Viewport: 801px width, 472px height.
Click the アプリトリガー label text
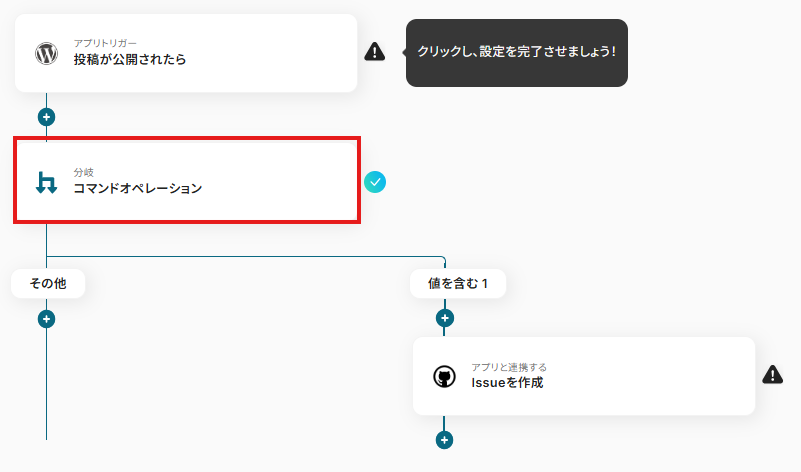[105, 44]
